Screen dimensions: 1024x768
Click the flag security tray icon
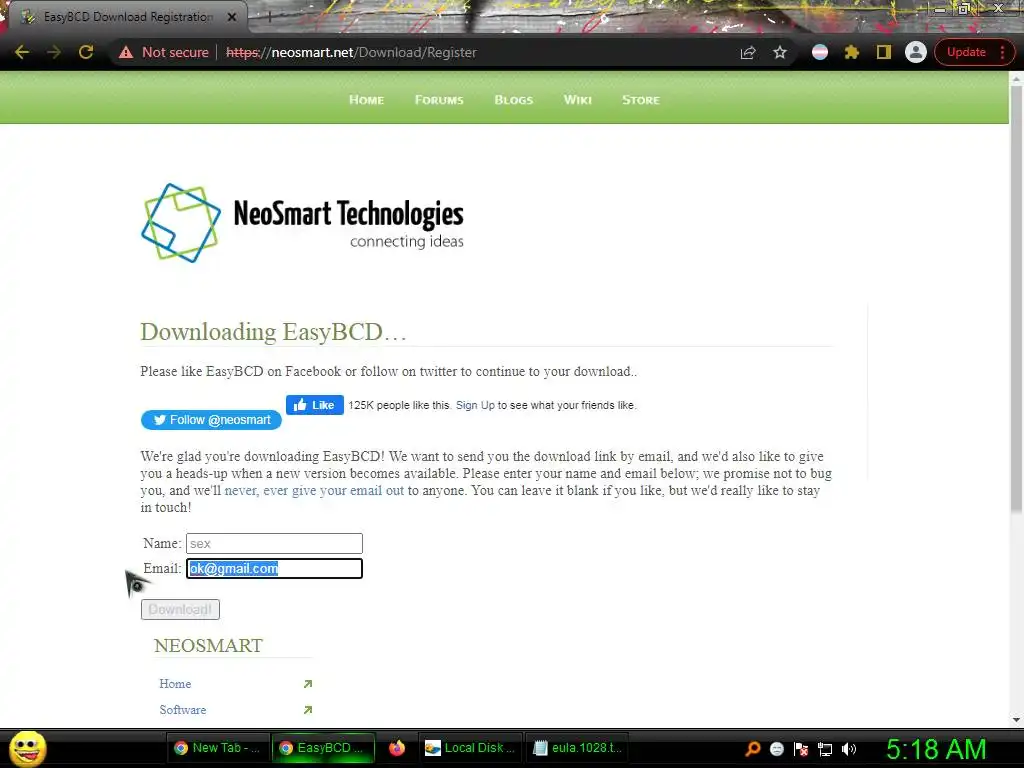(x=801, y=749)
